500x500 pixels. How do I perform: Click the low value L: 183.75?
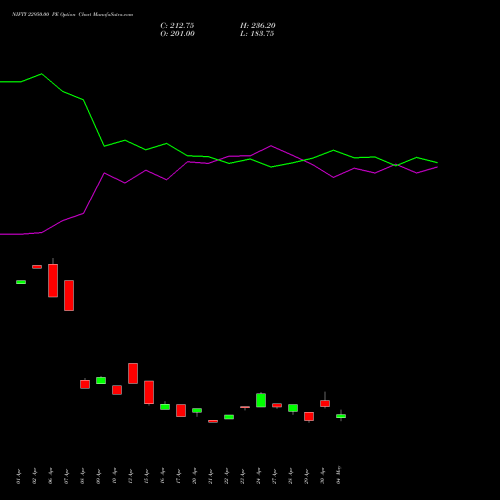pos(257,34)
